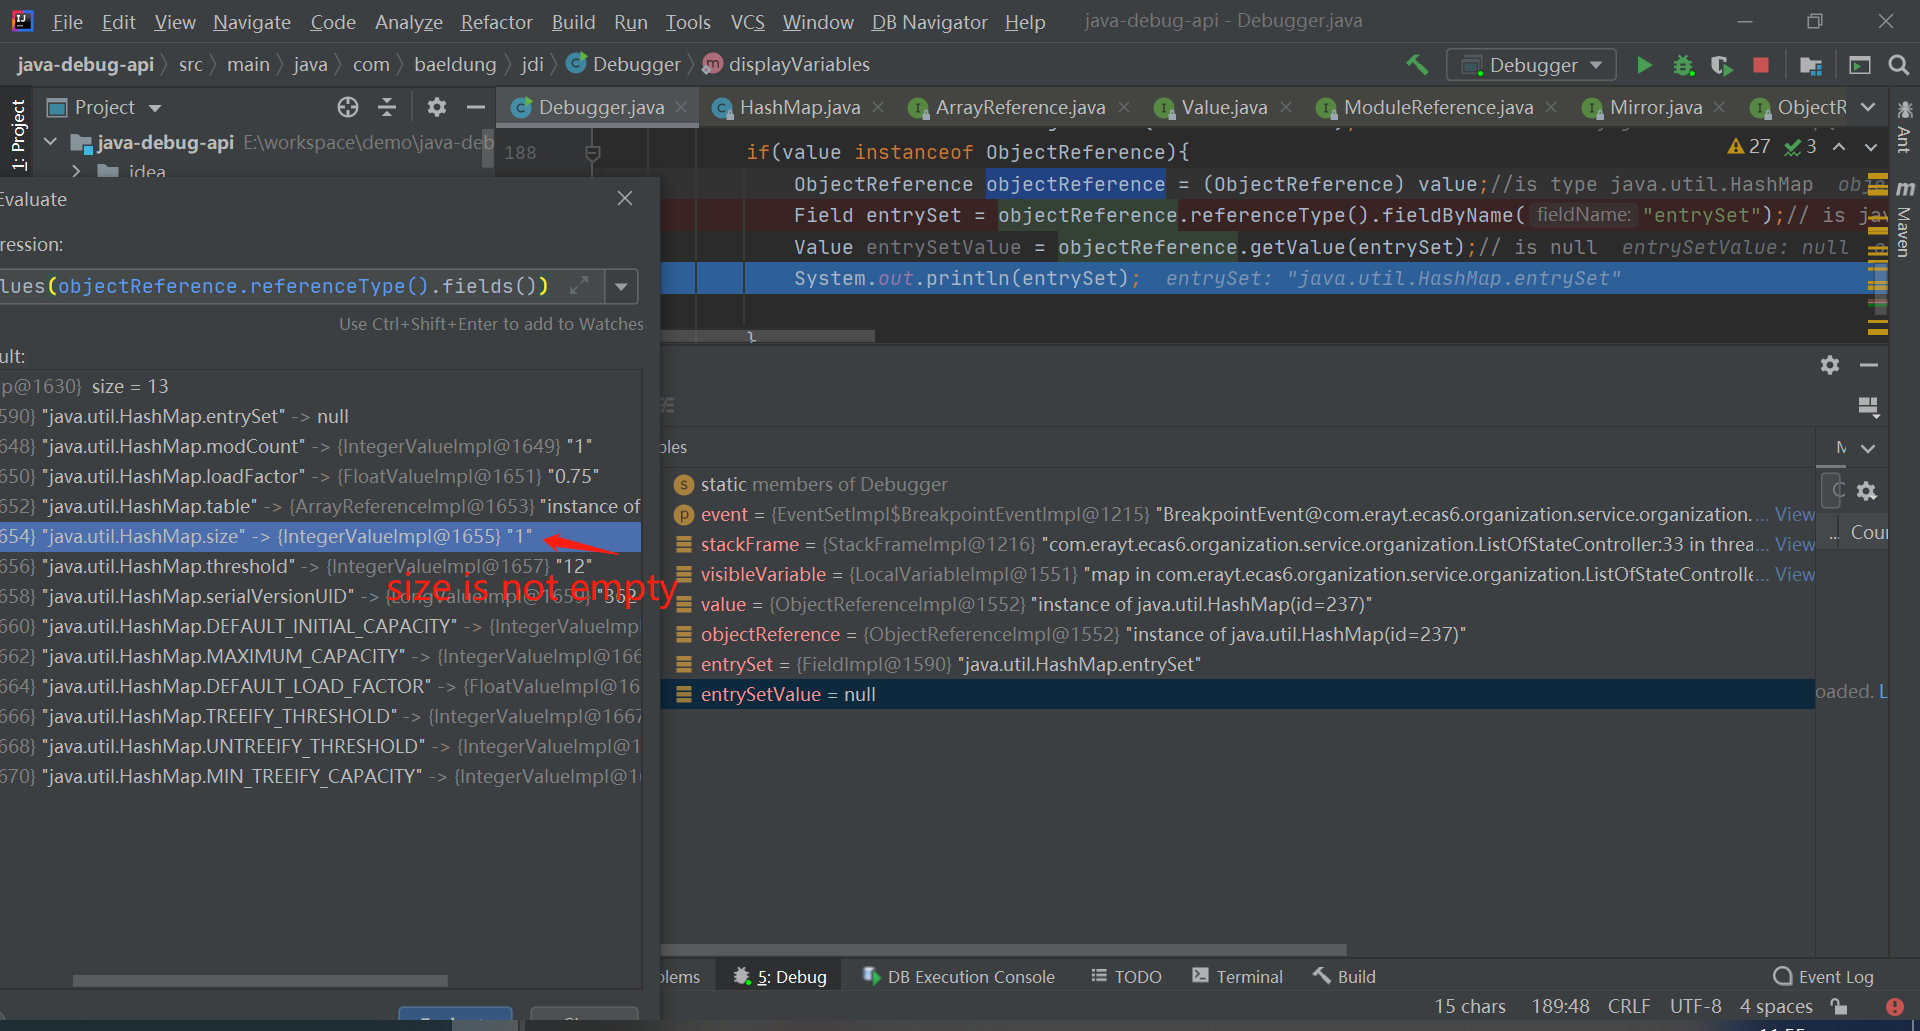Screen dimensions: 1920x1031
Task: Select entrySetValue = null variable row
Action: point(1238,694)
